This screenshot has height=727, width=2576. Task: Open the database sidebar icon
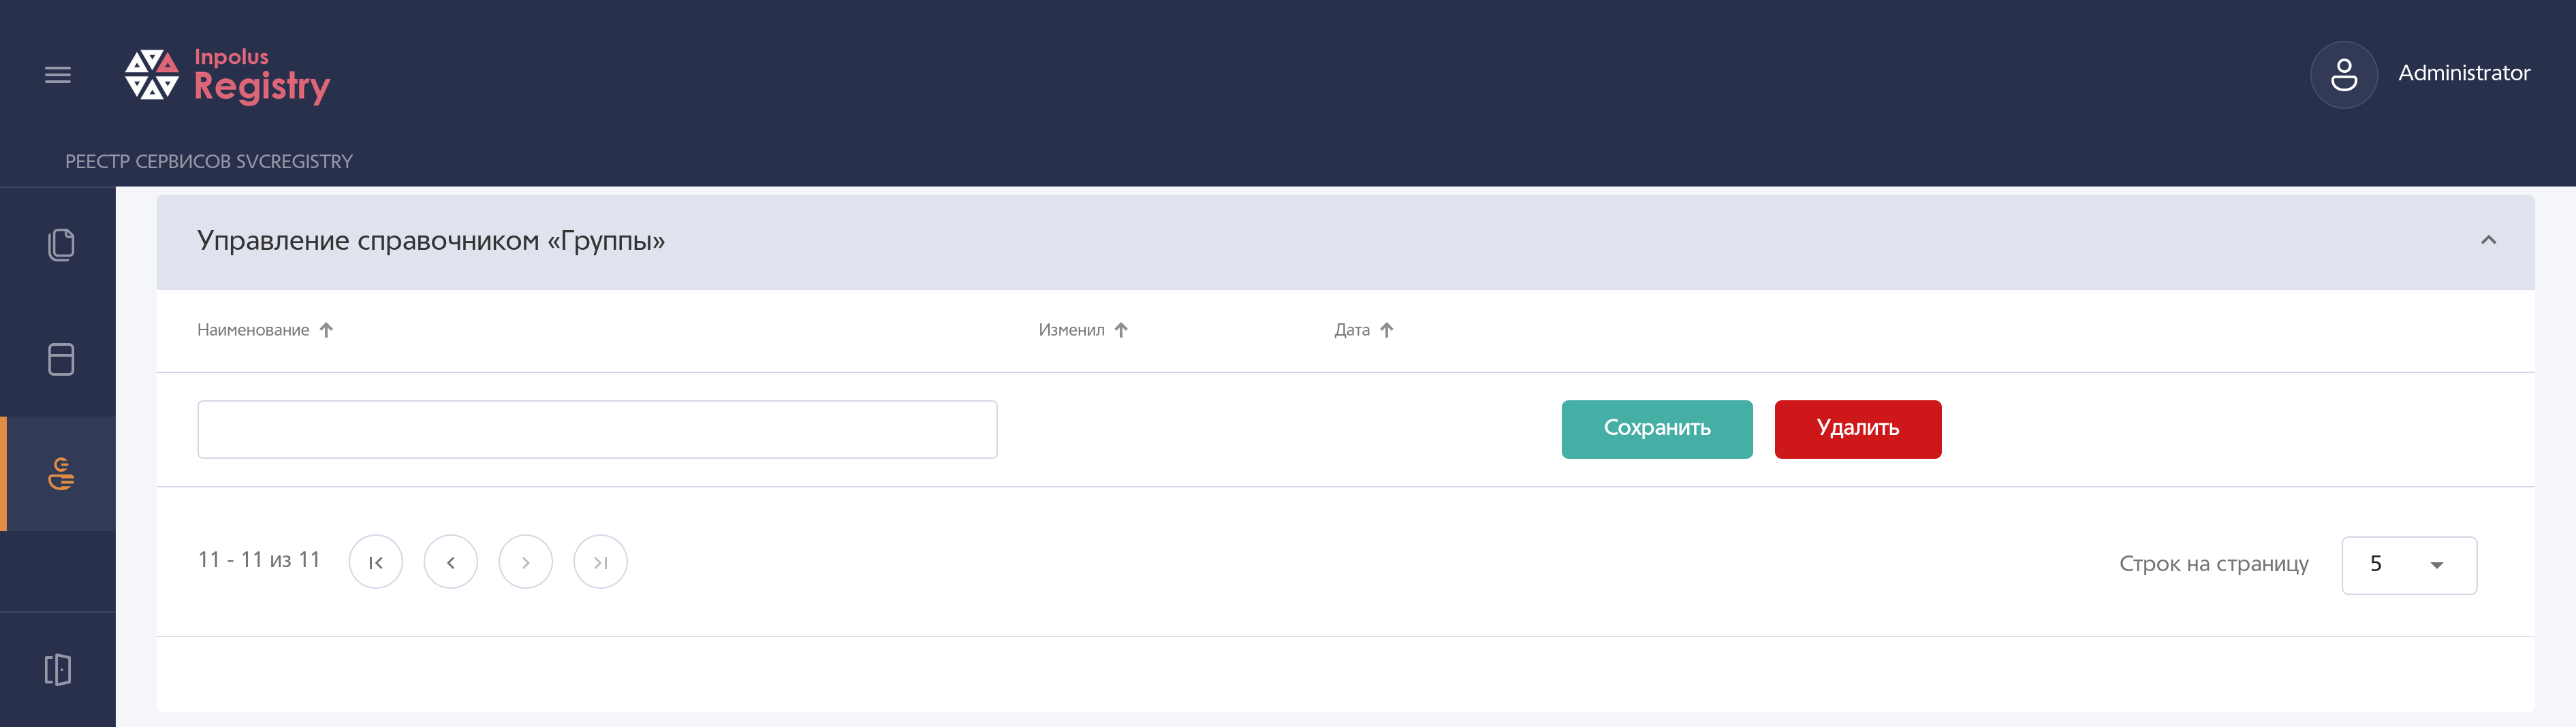tap(61, 359)
